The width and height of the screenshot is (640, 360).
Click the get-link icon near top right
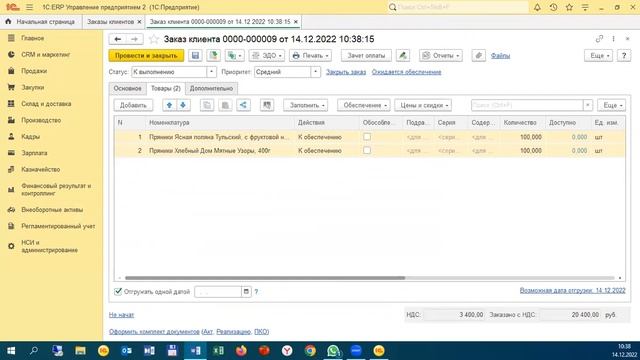tap(599, 39)
